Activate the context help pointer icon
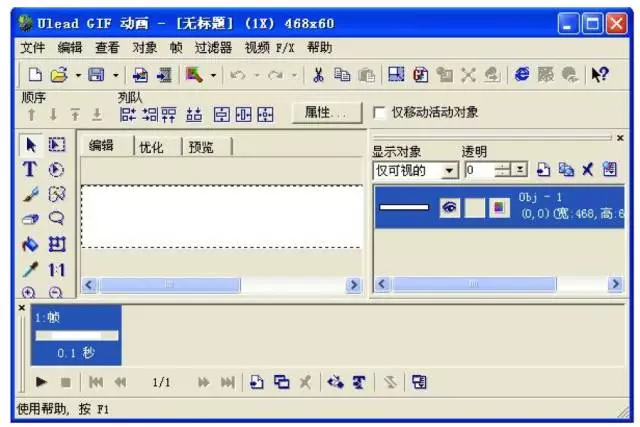640x427 pixels. point(599,75)
